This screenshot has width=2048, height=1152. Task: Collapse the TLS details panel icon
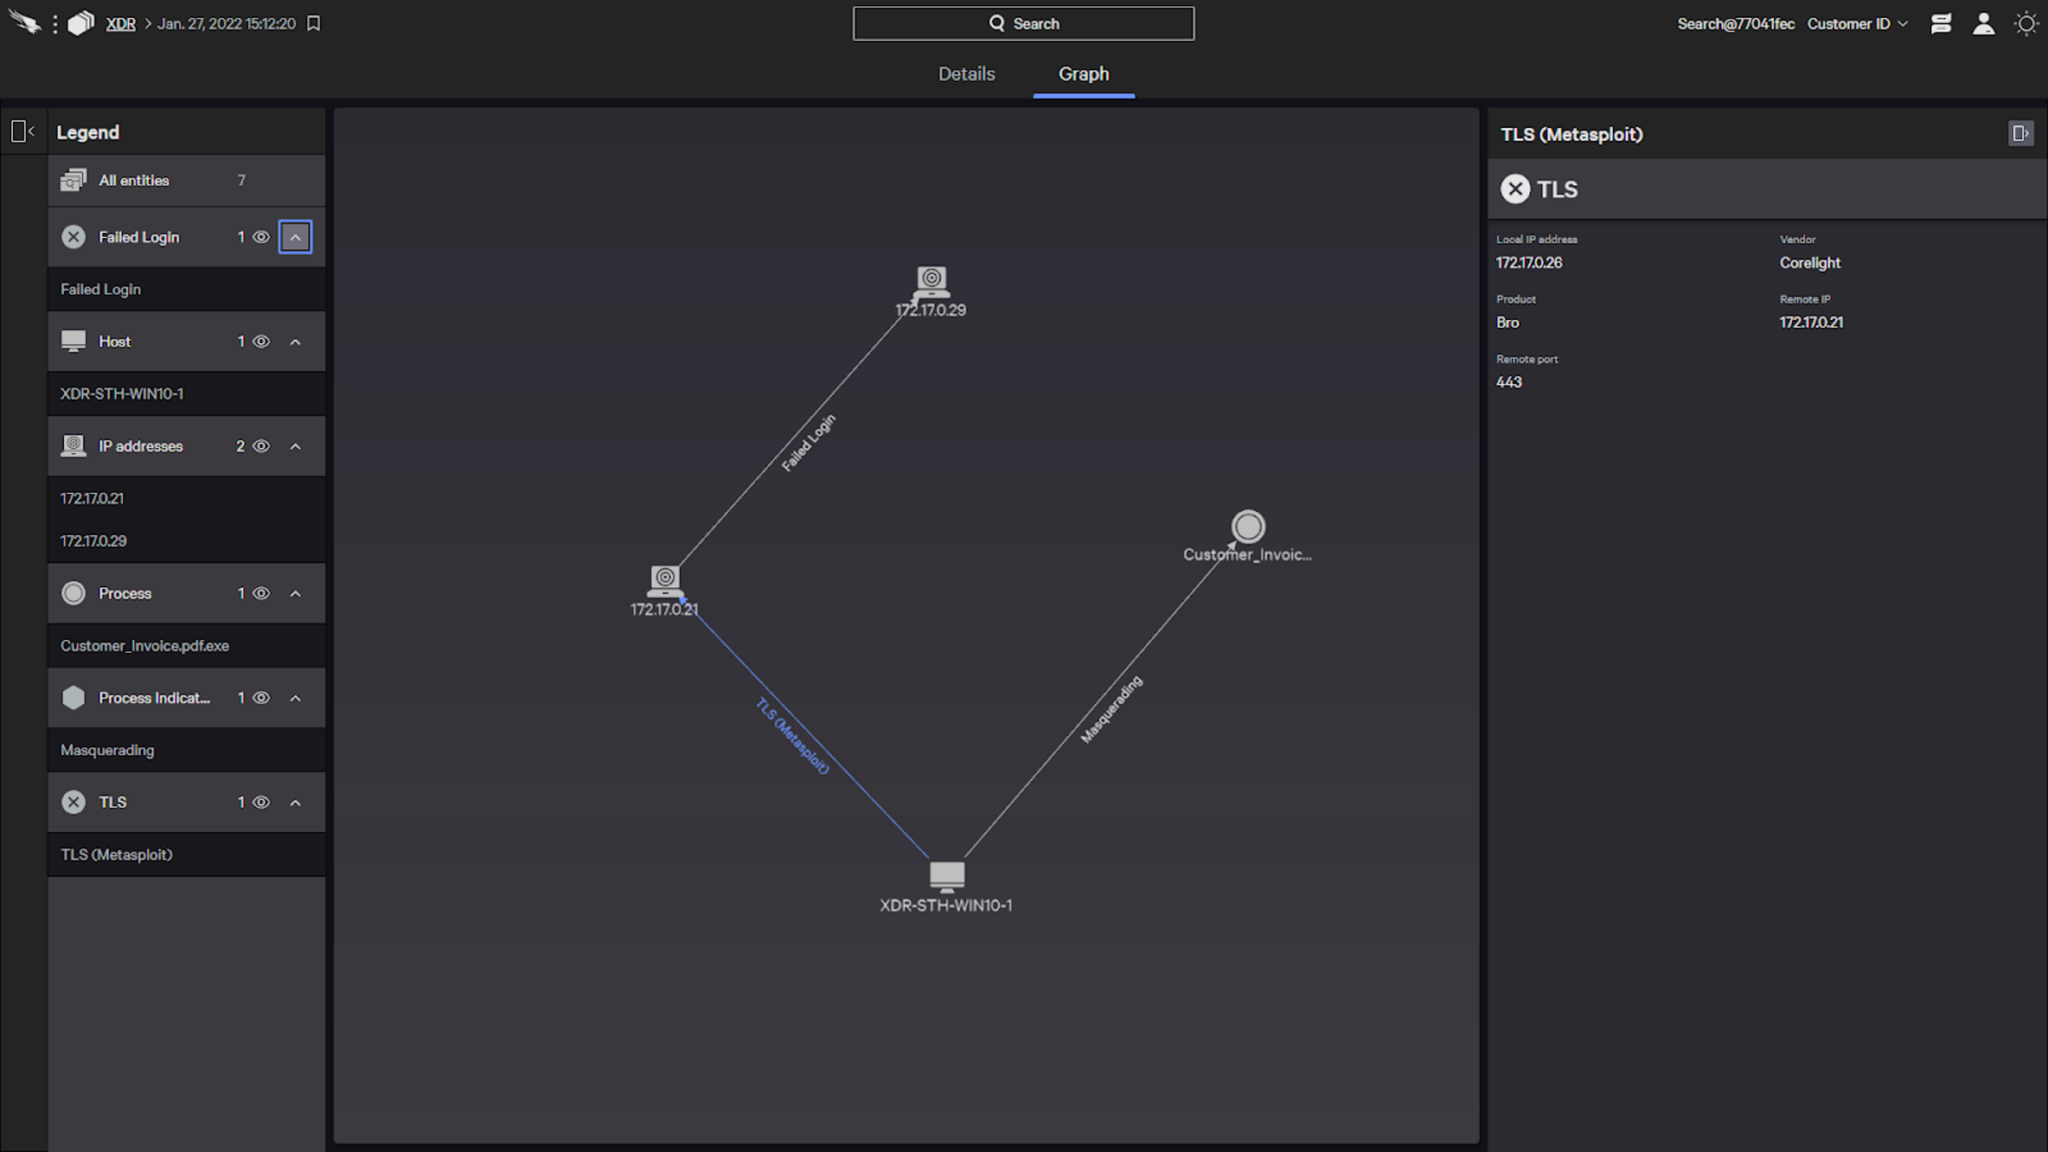[x=2020, y=133]
